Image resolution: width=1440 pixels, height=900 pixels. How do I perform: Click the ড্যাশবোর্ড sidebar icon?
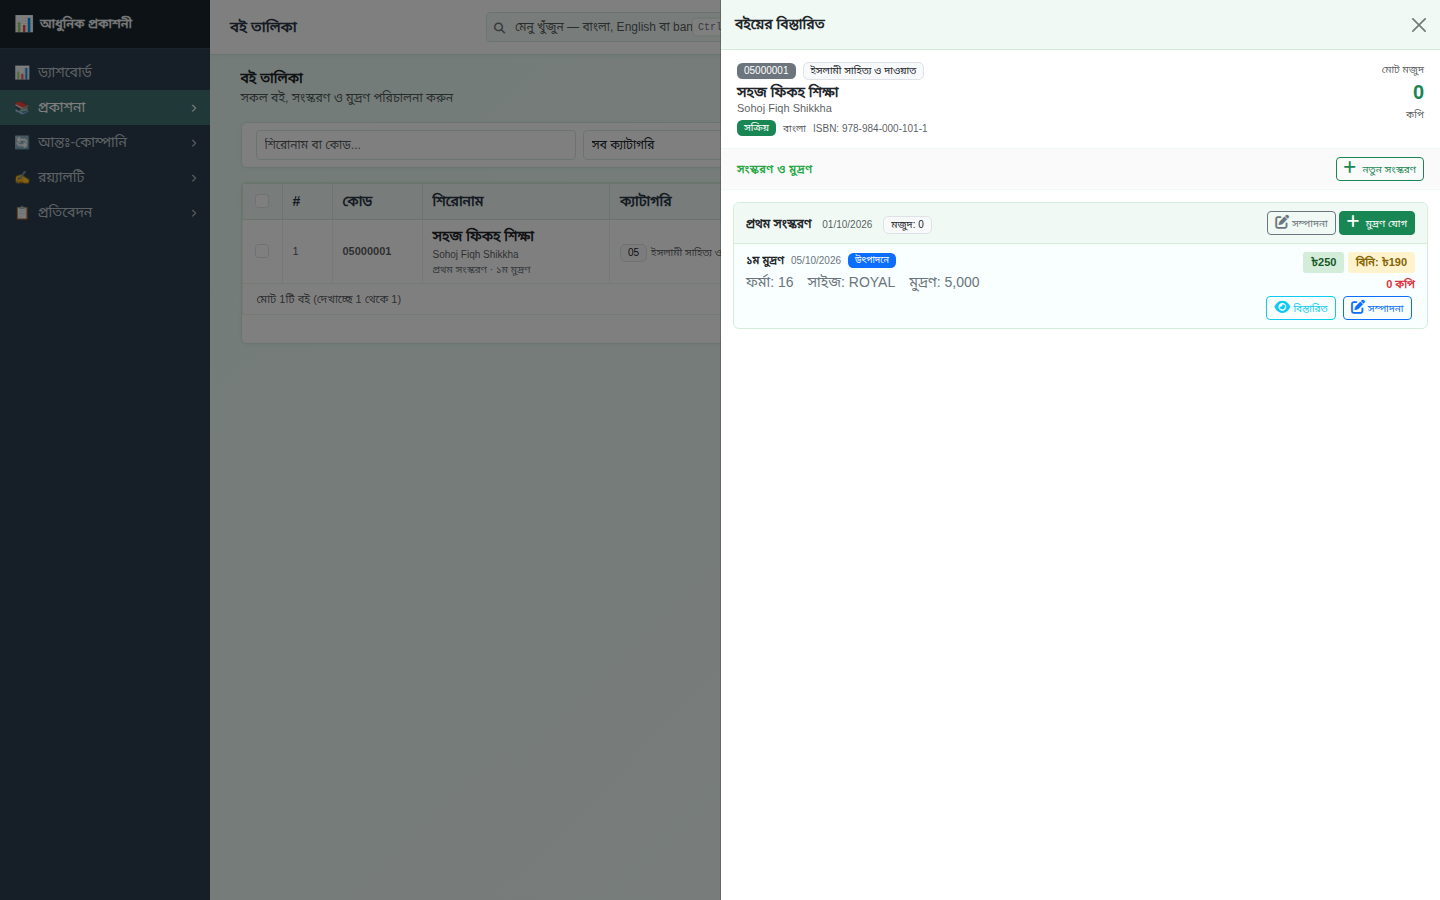(x=22, y=72)
